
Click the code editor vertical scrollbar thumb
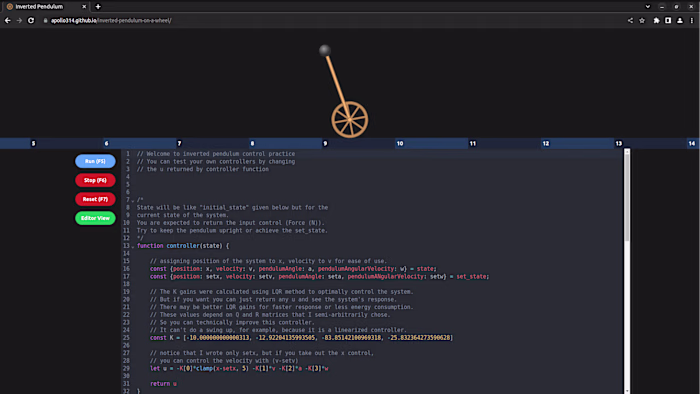(627, 198)
